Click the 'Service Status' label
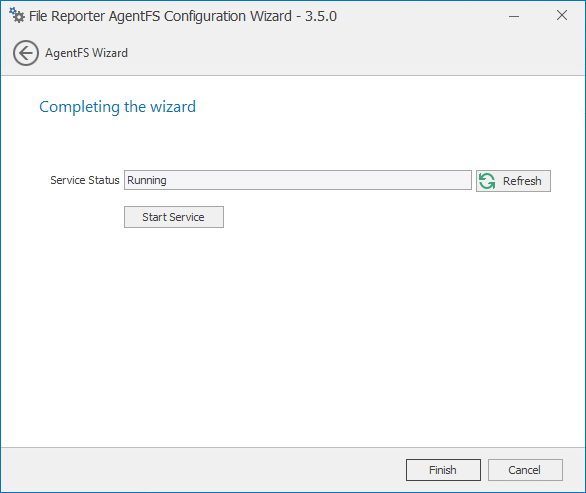Screen dimensions: 586x493 [x=85, y=180]
